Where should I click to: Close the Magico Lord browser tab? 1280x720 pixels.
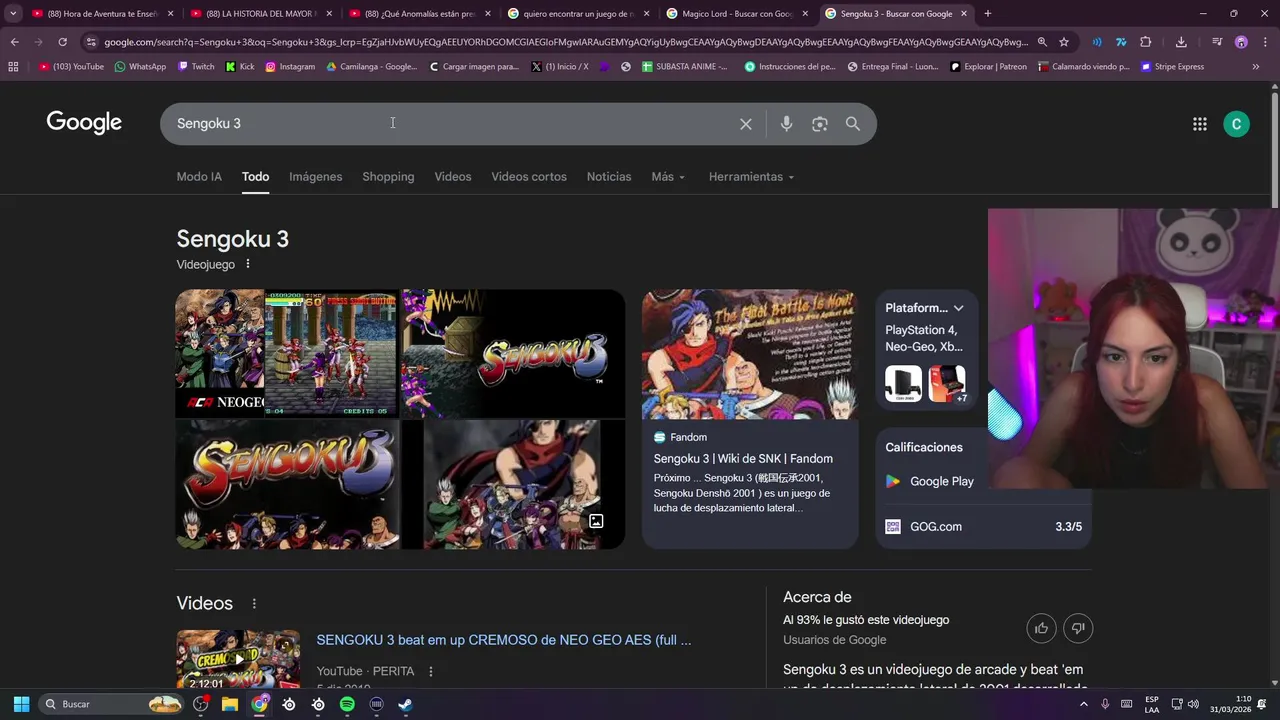(805, 14)
